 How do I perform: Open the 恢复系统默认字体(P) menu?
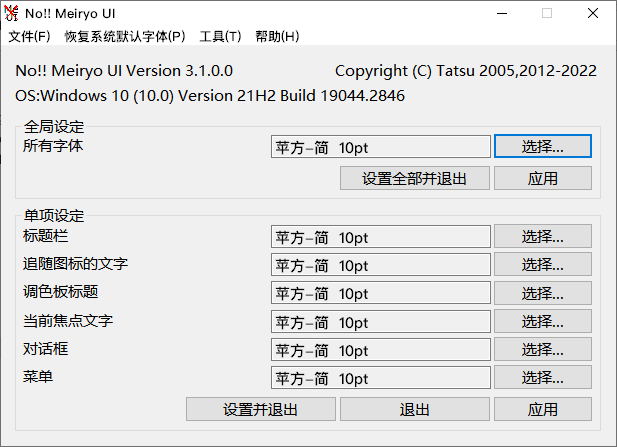click(125, 37)
